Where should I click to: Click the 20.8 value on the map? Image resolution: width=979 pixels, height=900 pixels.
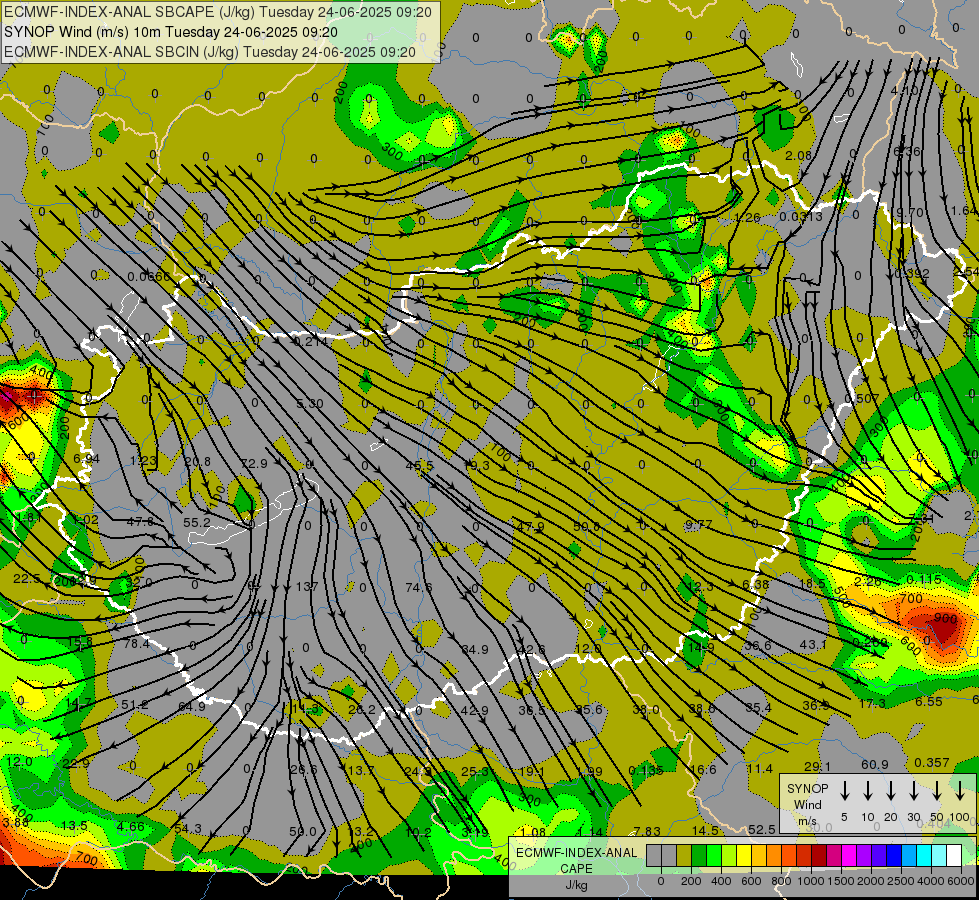point(197,462)
